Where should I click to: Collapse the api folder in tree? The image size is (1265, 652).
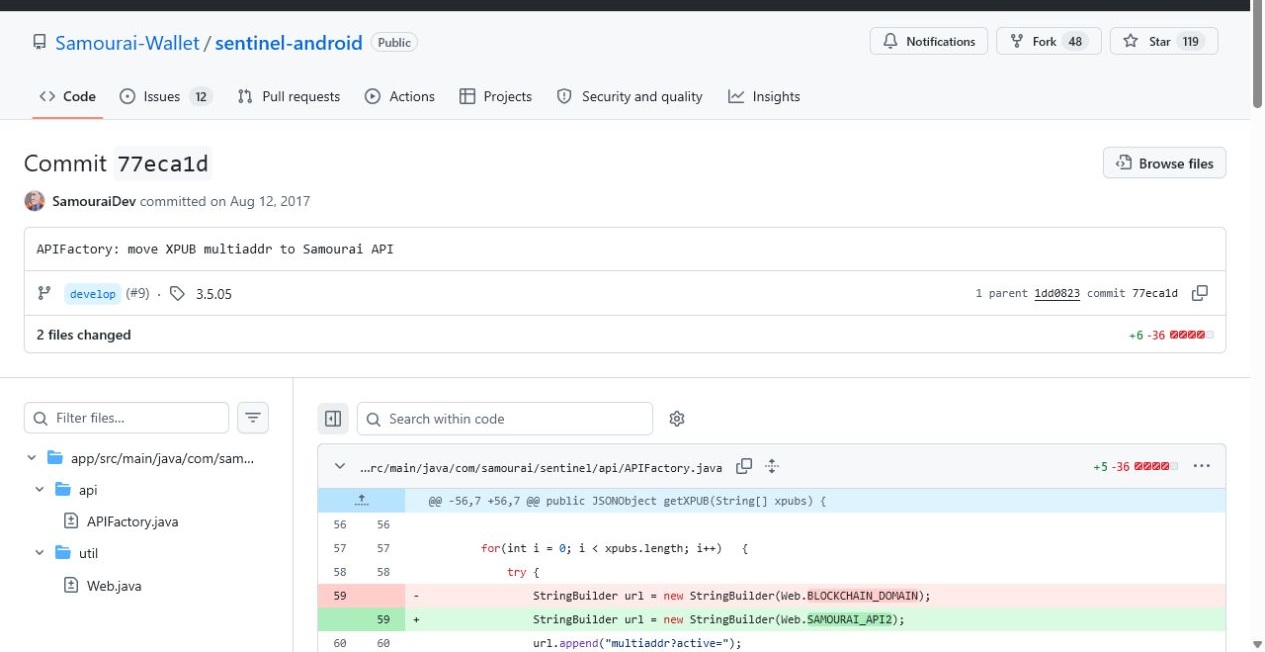[x=39, y=490]
